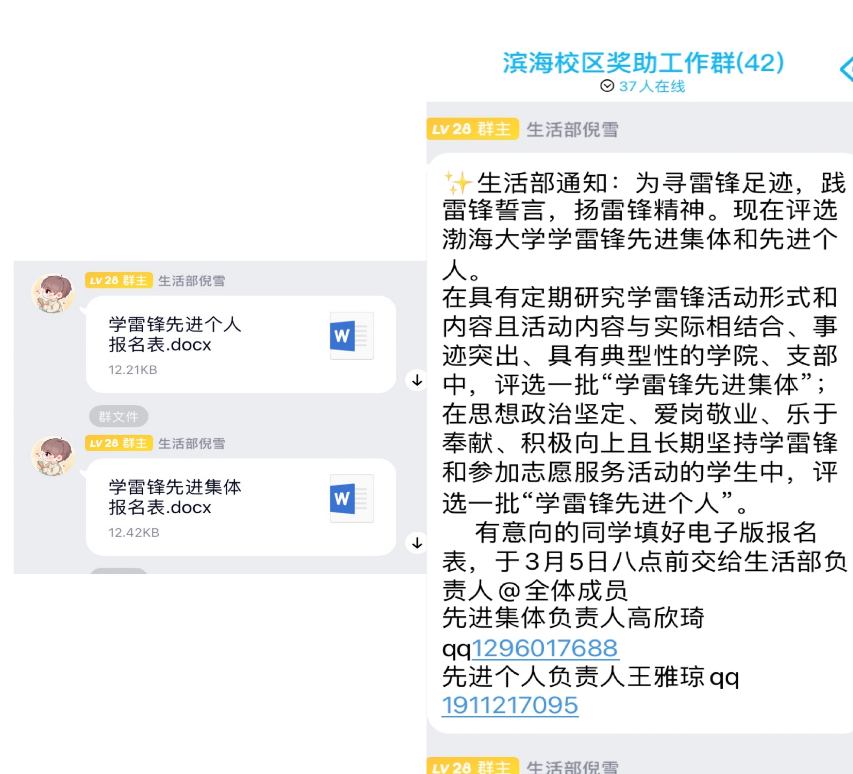Click the blue back chevron beside group title
Viewport: 853px width, 774px height.
click(x=846, y=69)
